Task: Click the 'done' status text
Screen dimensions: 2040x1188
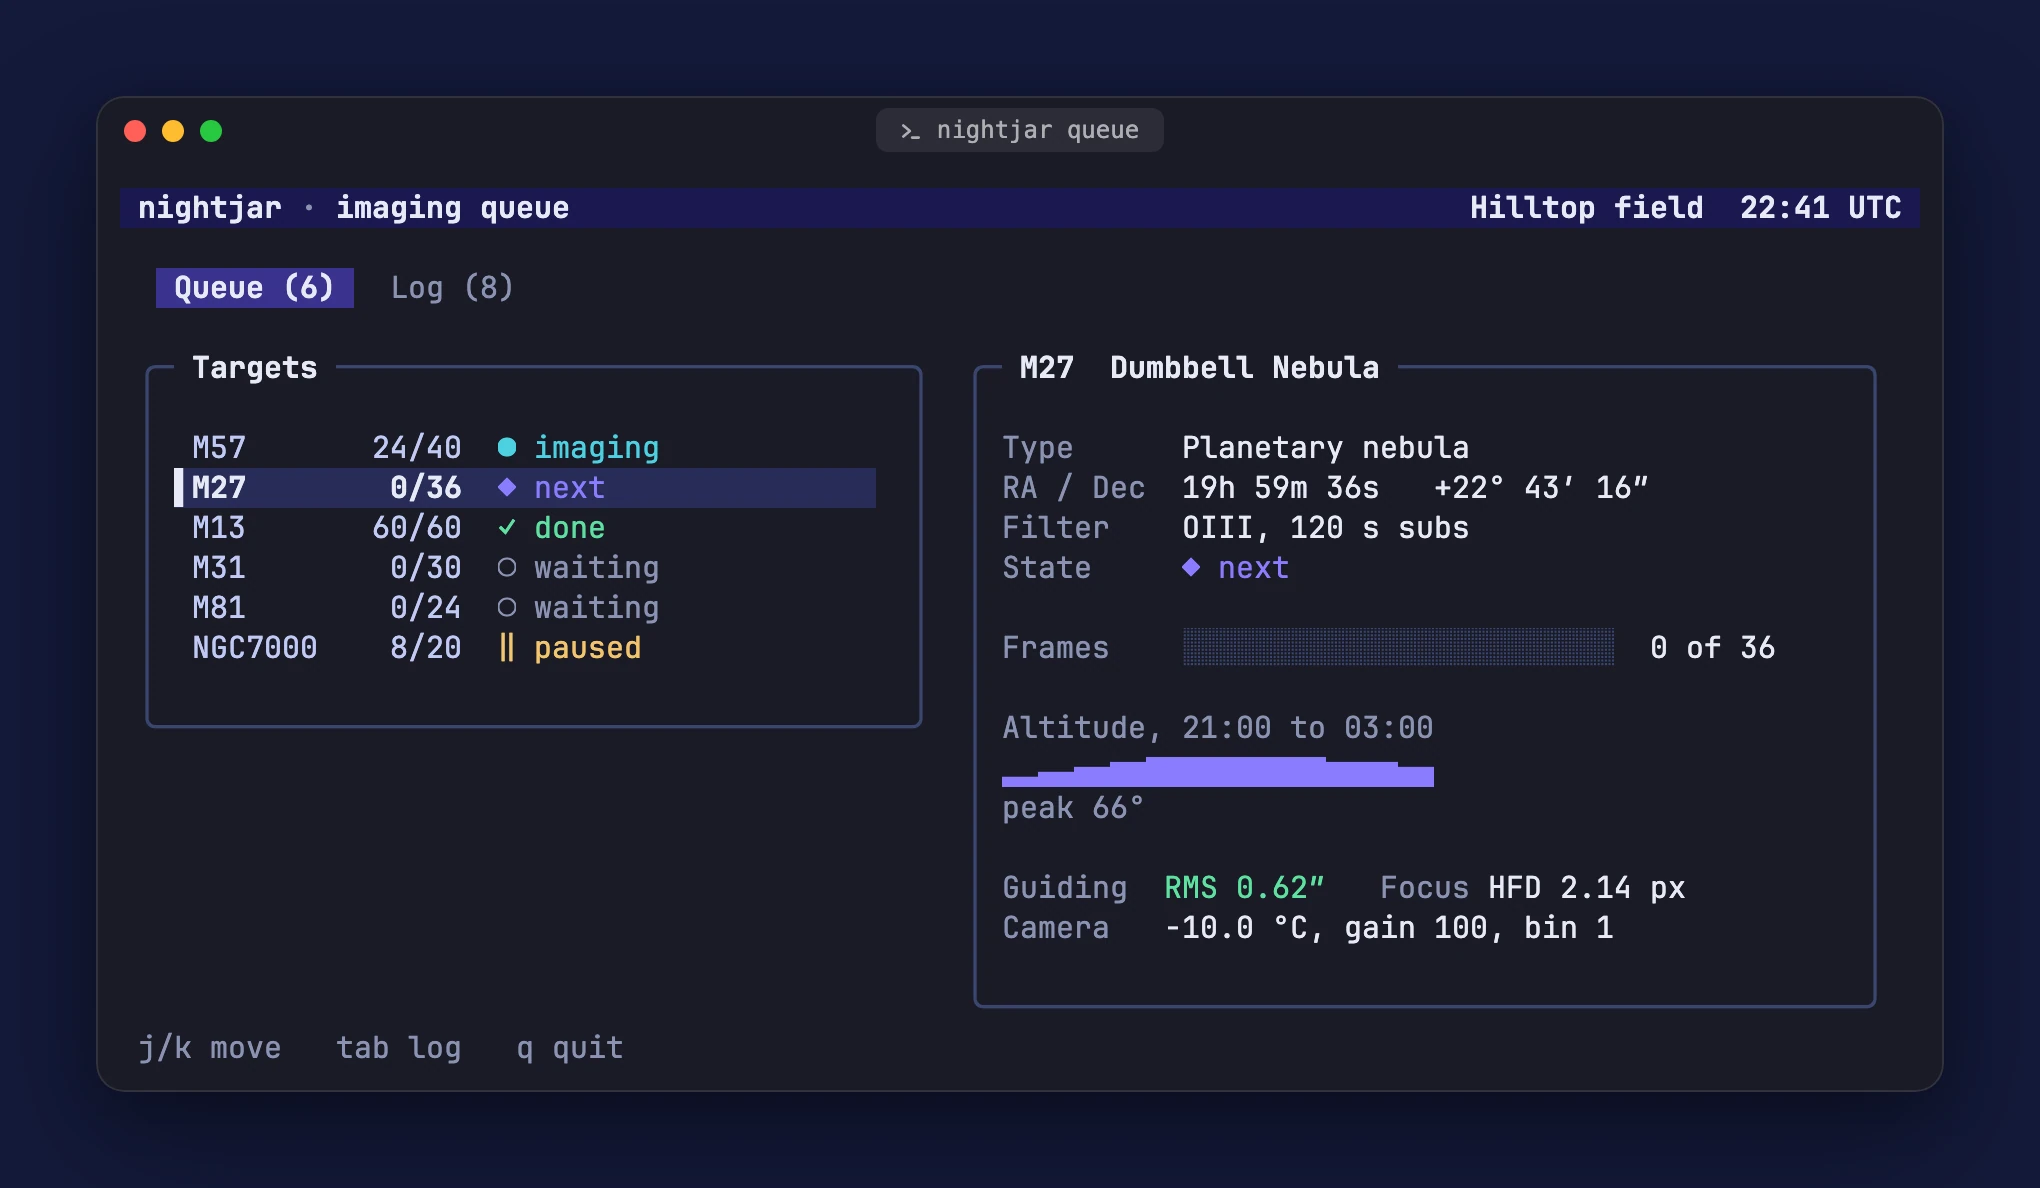Action: pos(570,527)
